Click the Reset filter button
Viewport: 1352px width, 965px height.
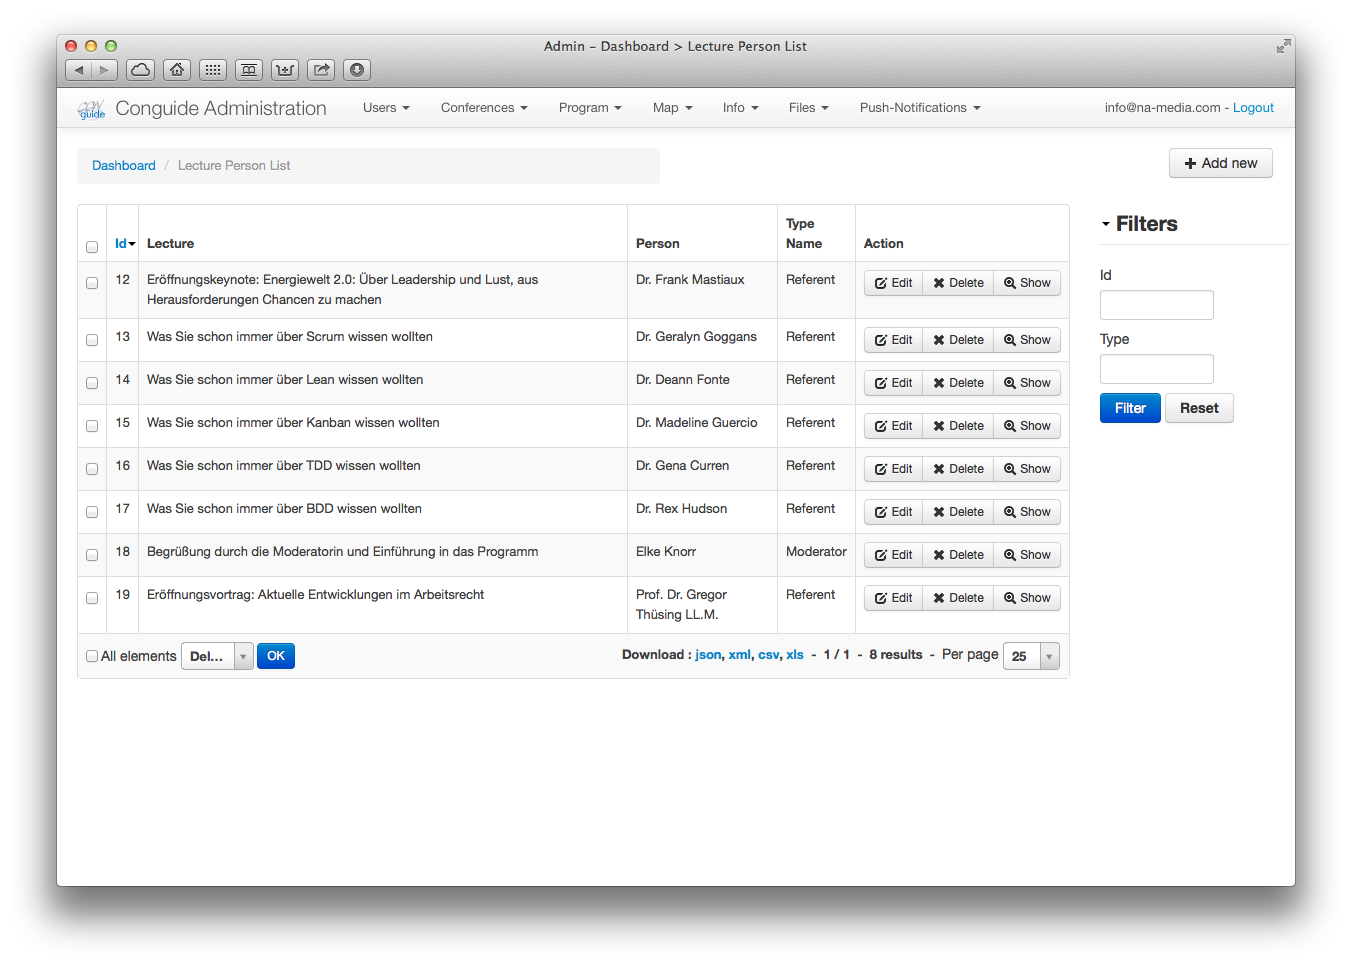(1199, 408)
